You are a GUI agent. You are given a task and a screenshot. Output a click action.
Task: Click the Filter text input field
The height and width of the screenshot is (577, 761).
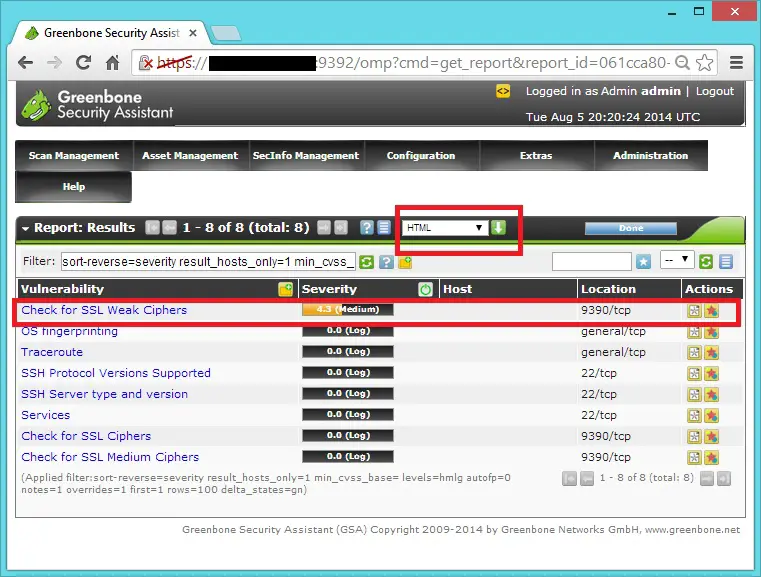(208, 262)
